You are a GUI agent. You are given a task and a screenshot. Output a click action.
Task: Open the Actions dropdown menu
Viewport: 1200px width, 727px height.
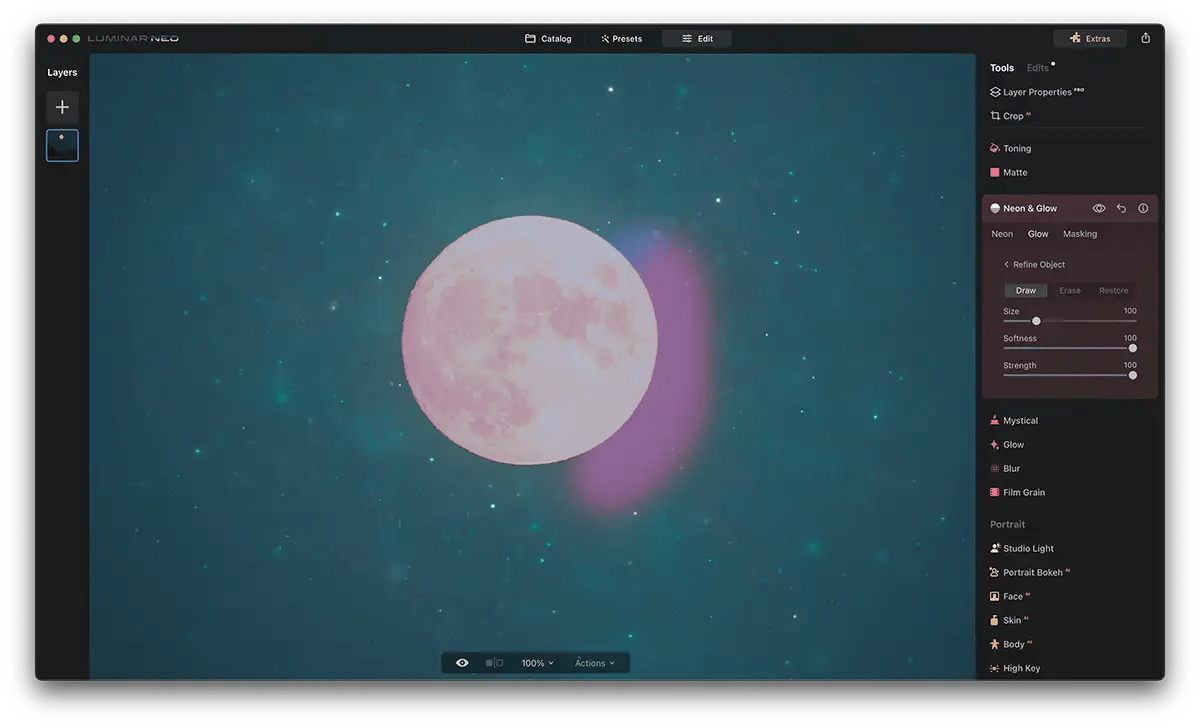(595, 663)
